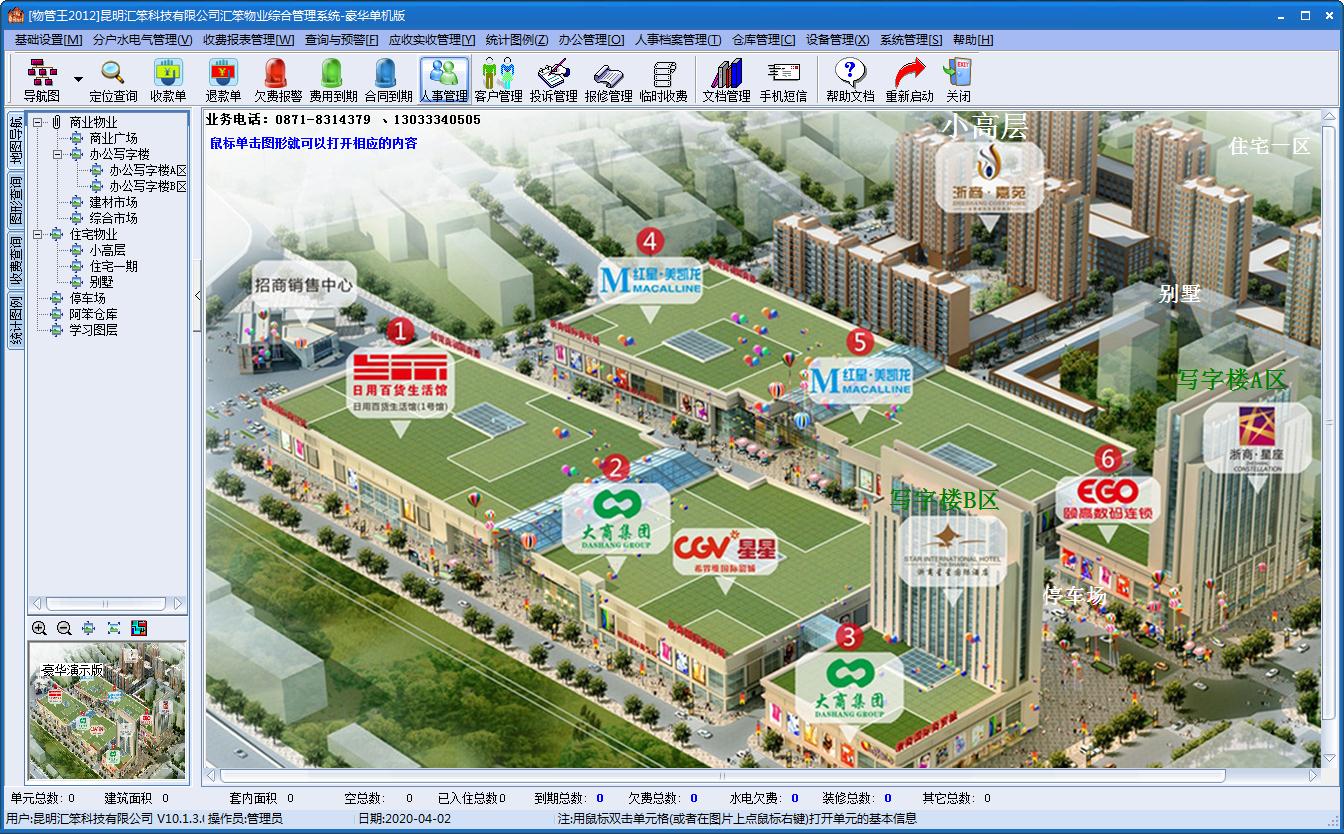Collapse the 住宅物业 tree node
This screenshot has height=834, width=1344.
38,234
